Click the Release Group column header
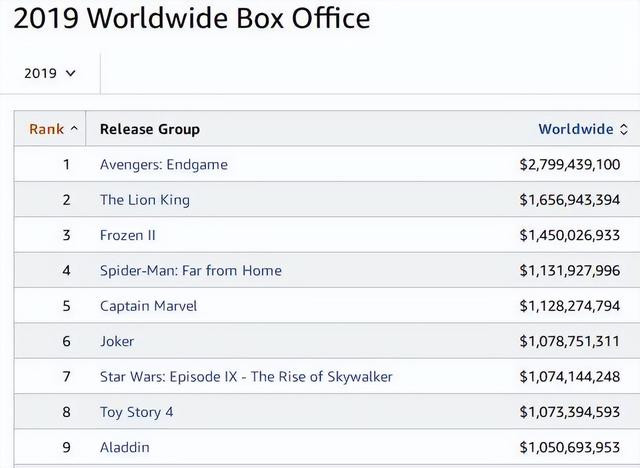 coord(150,129)
